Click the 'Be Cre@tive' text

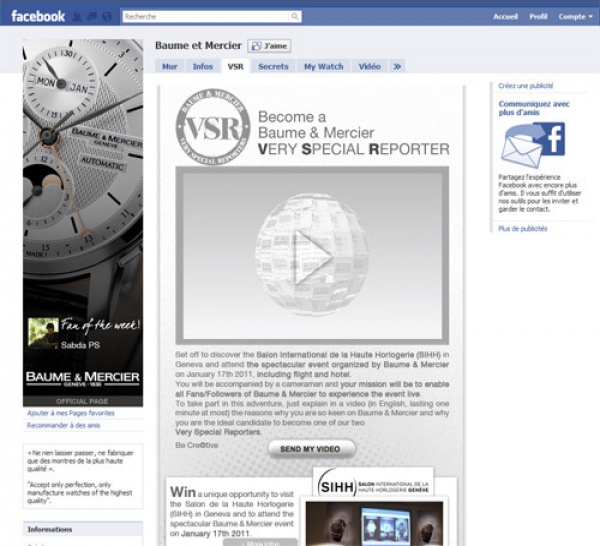[197, 445]
